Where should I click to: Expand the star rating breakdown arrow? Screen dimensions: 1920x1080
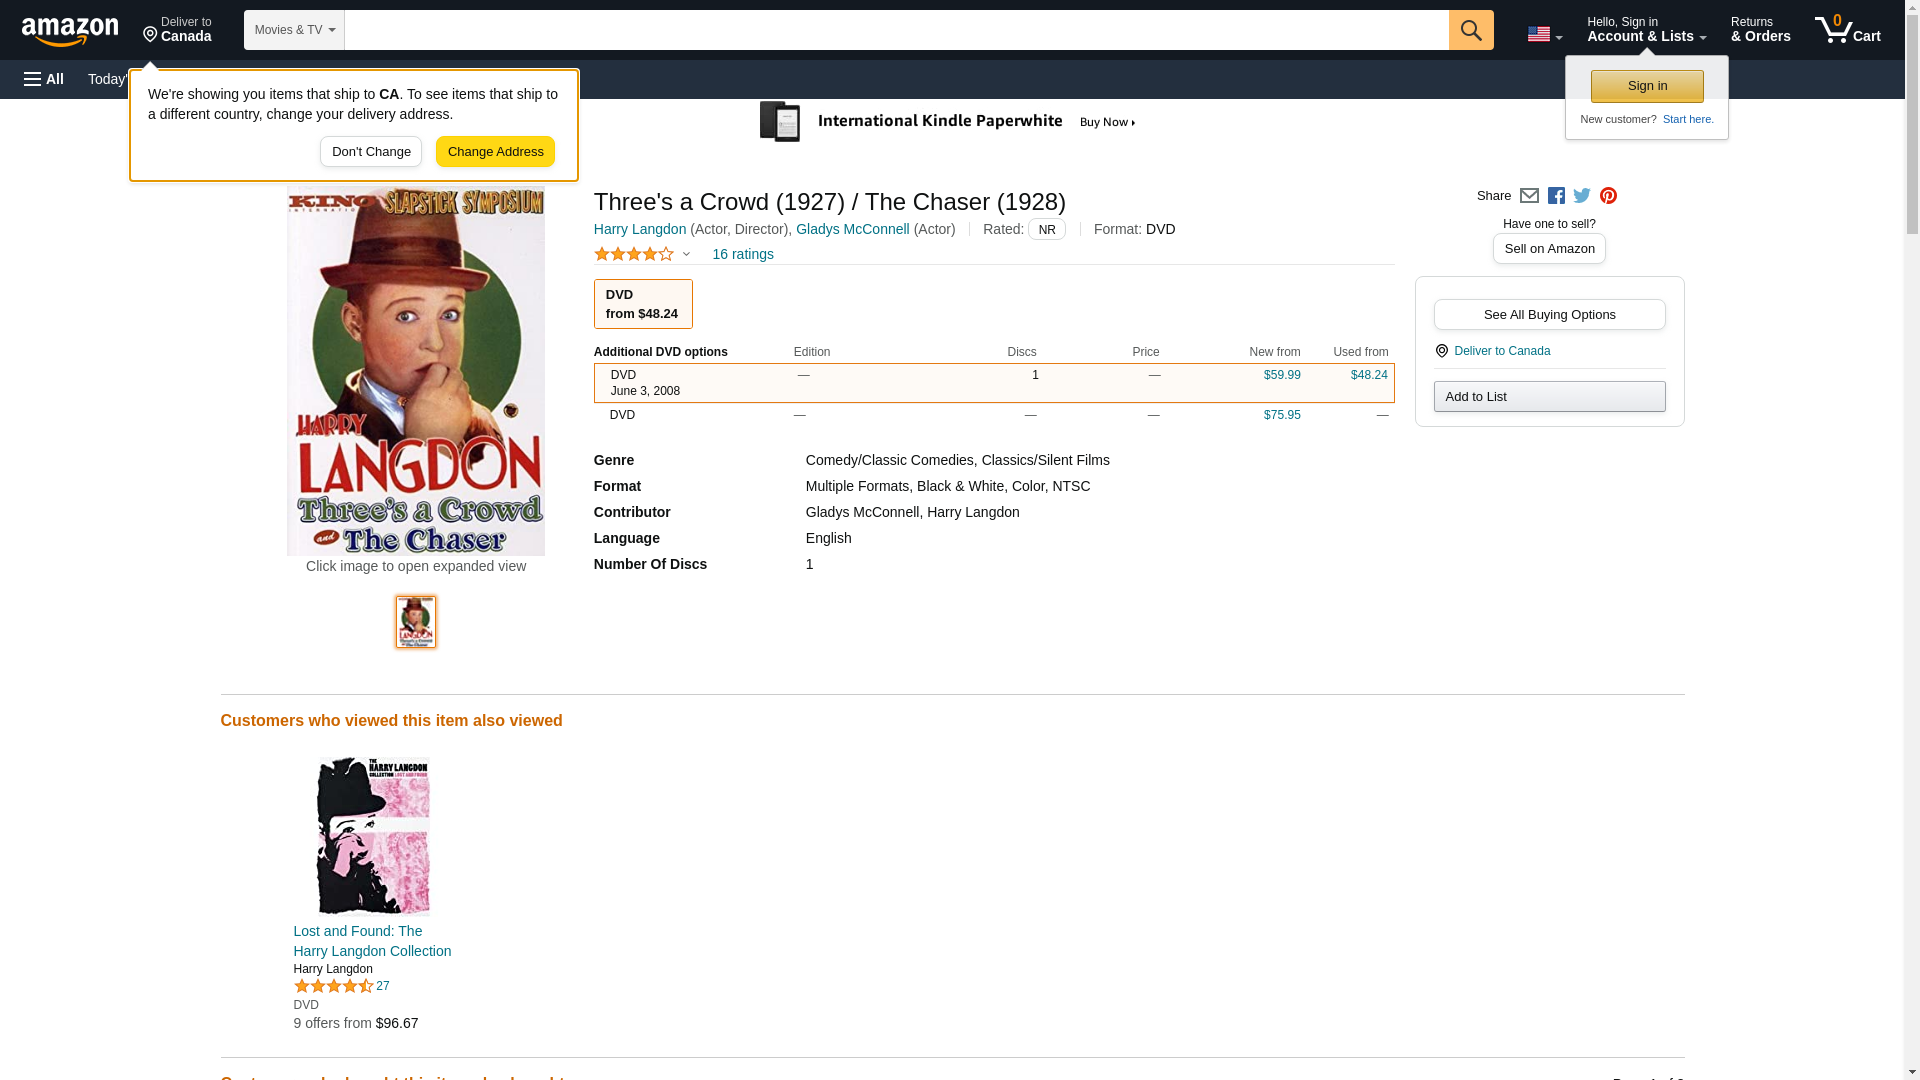pos(686,254)
